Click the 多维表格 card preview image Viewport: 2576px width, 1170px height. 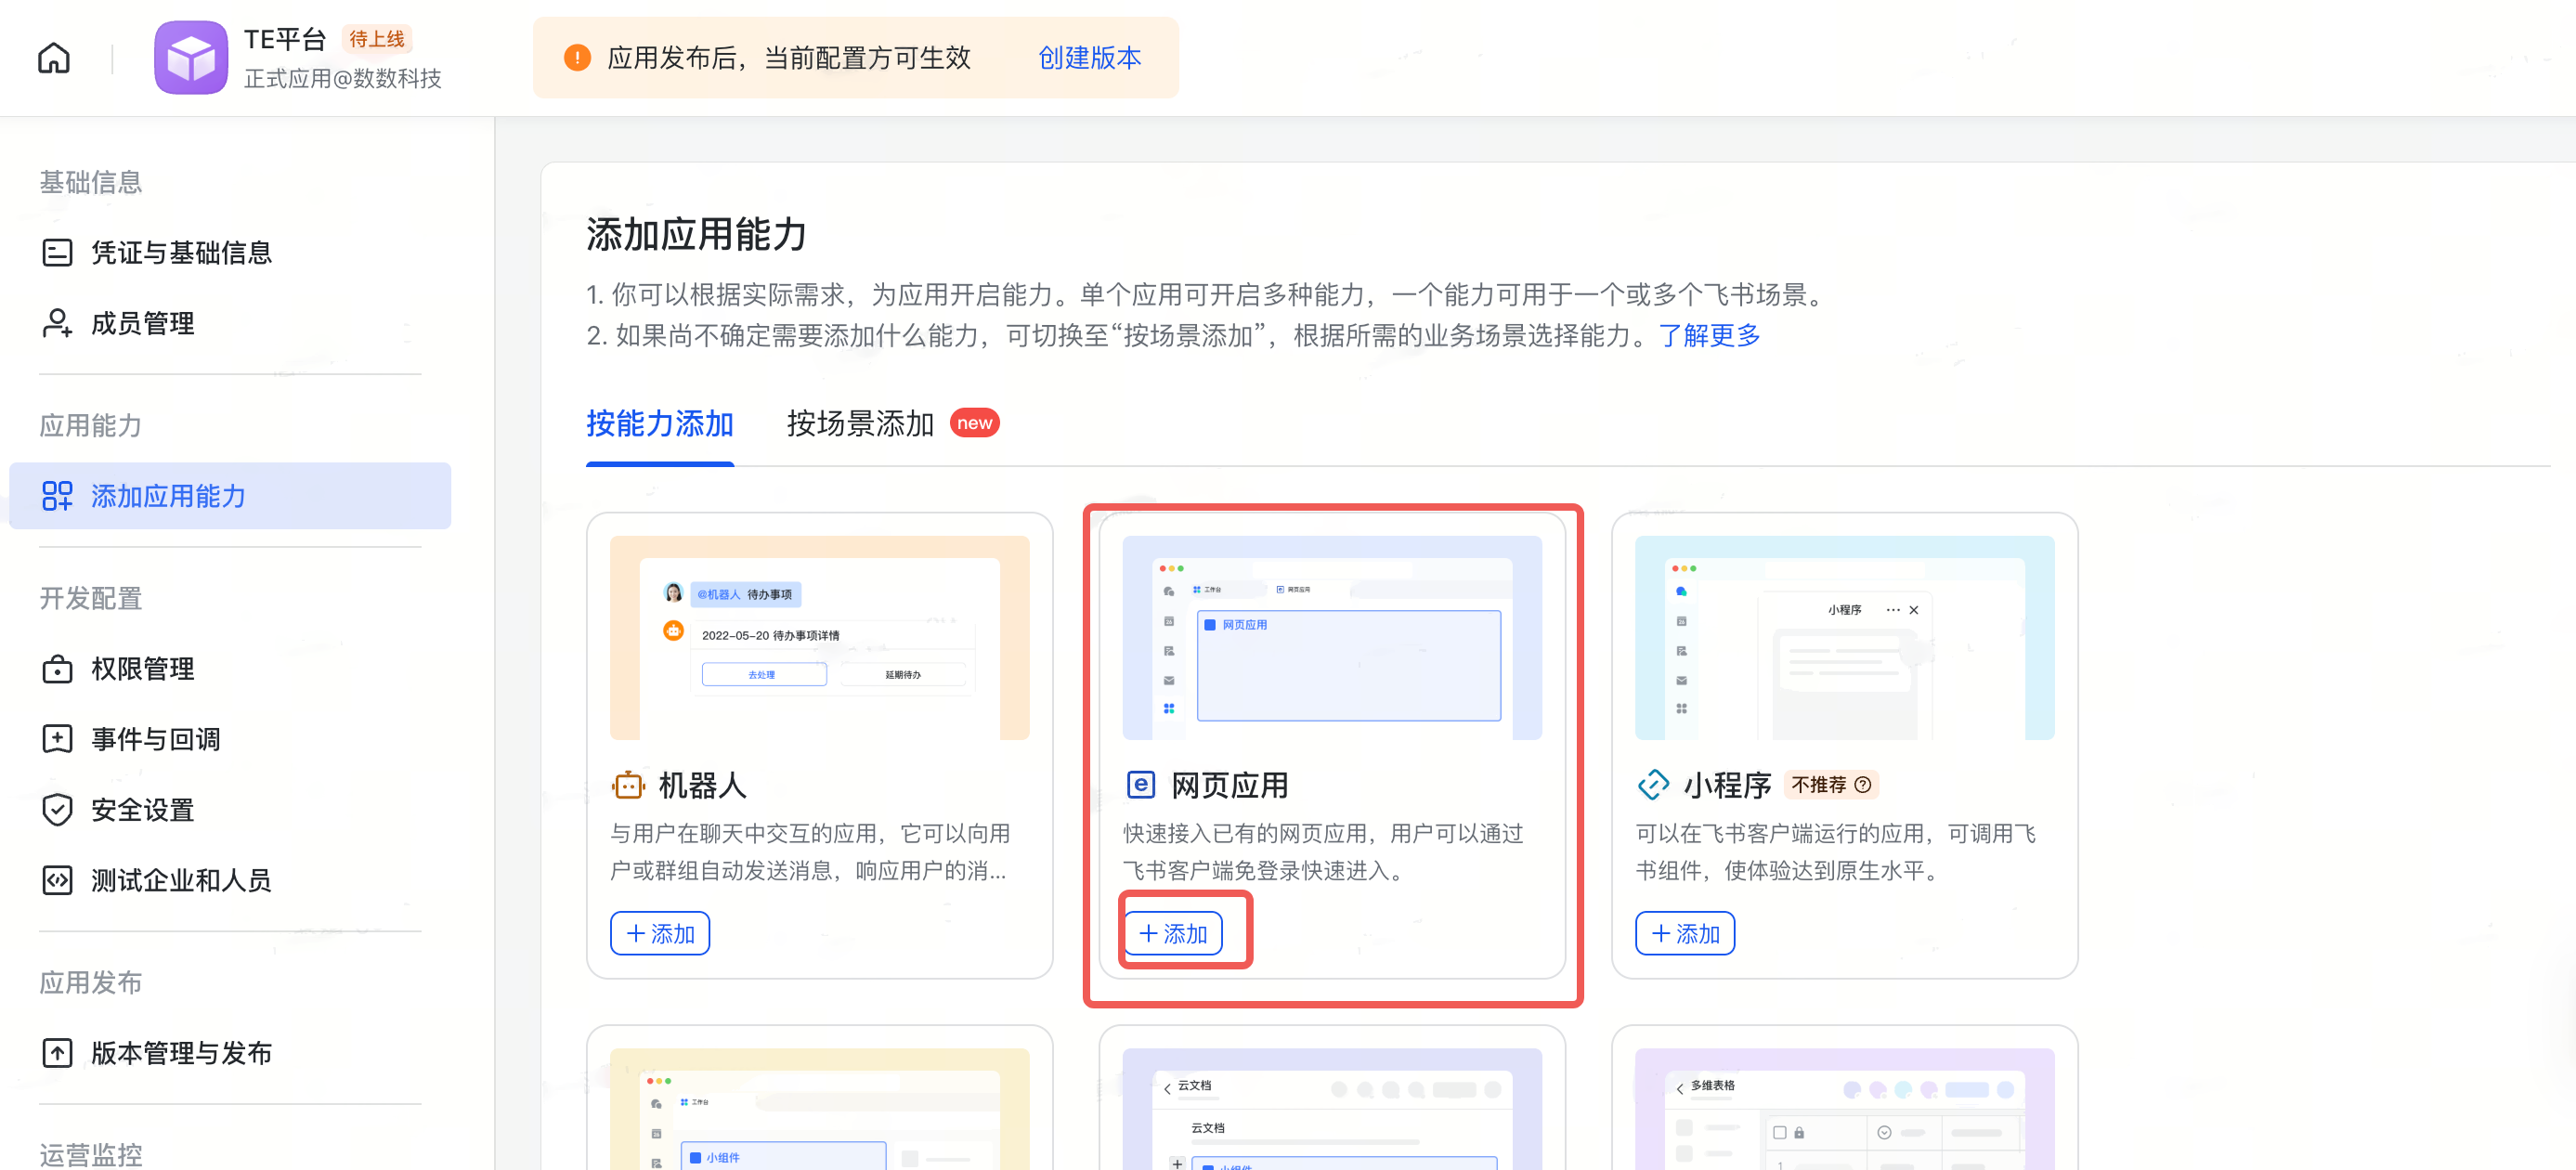coord(1845,1109)
